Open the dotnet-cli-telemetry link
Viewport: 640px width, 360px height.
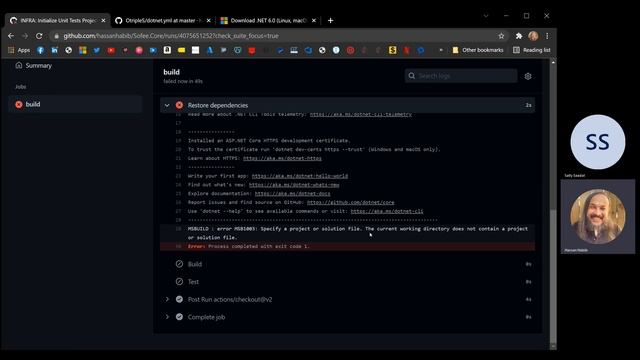361,114
